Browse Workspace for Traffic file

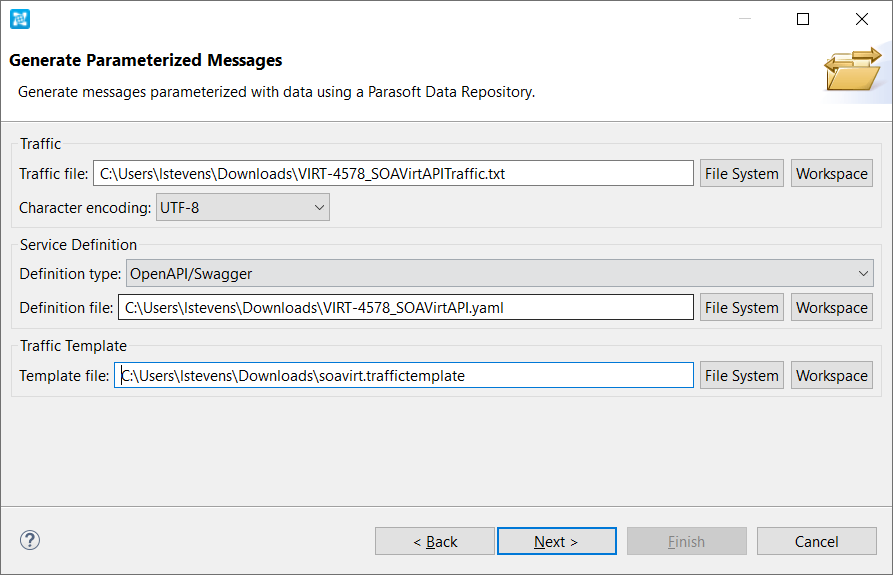click(831, 174)
